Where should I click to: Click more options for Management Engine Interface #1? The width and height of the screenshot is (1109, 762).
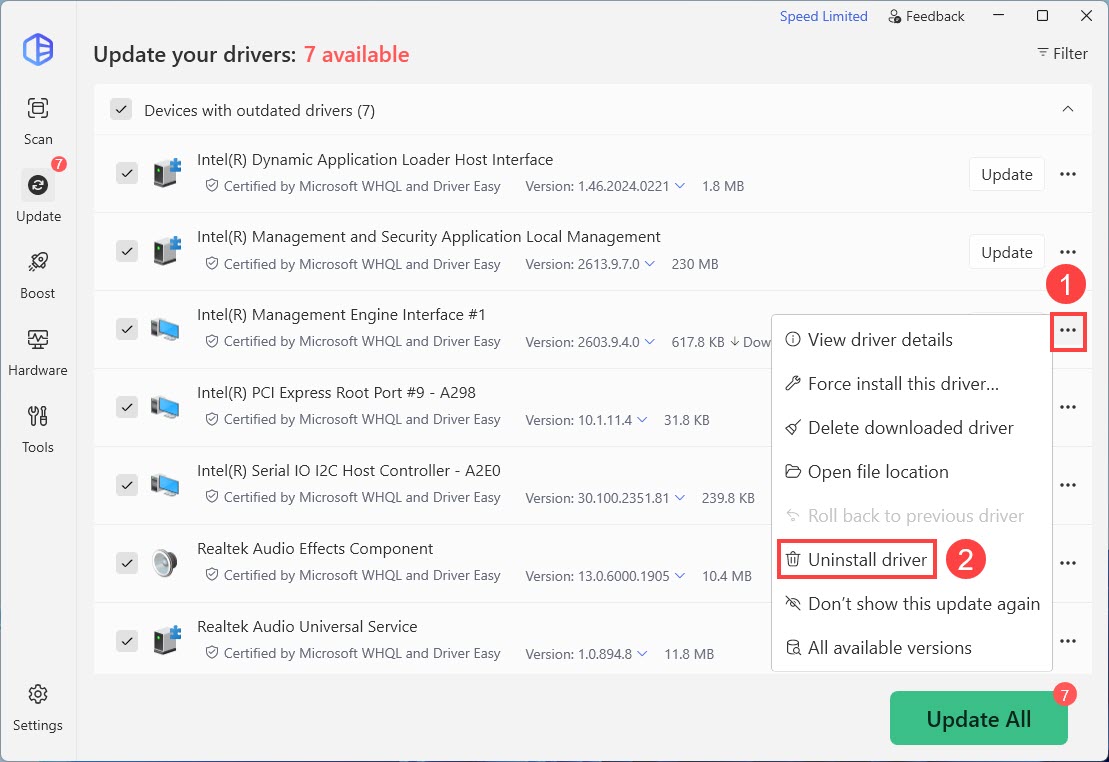tap(1067, 330)
